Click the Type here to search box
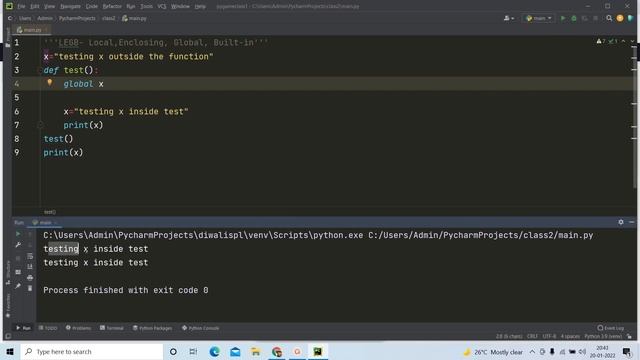 click(91, 351)
